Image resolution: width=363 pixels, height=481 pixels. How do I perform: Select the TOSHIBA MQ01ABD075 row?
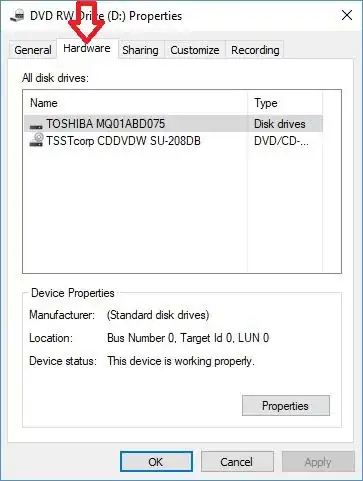(173, 124)
